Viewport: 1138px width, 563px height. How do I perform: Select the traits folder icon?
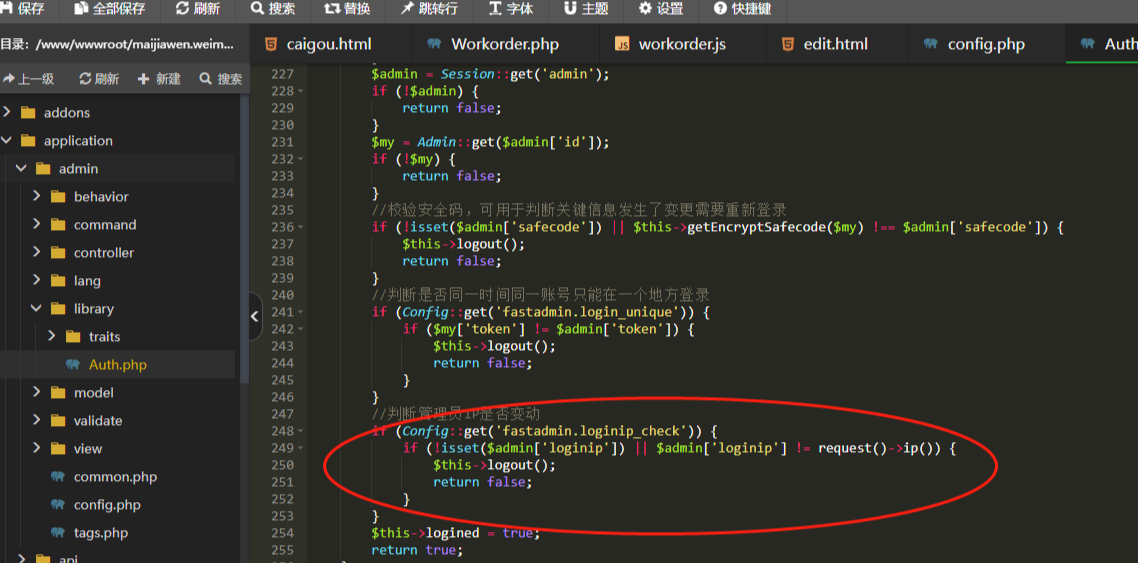[73, 336]
